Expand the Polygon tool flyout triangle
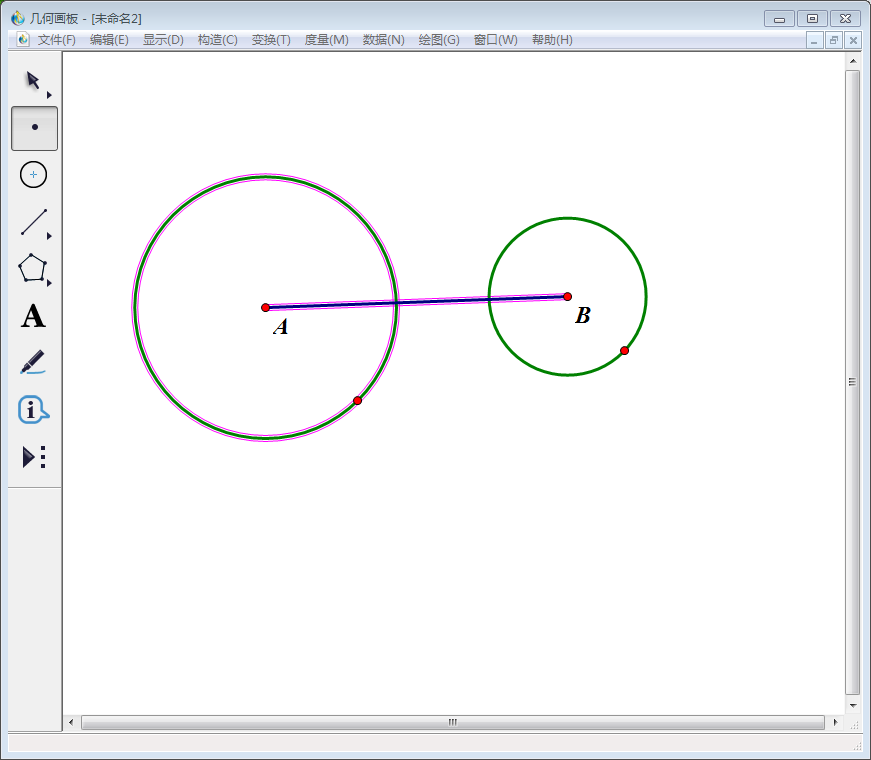871x760 pixels. coord(49,283)
